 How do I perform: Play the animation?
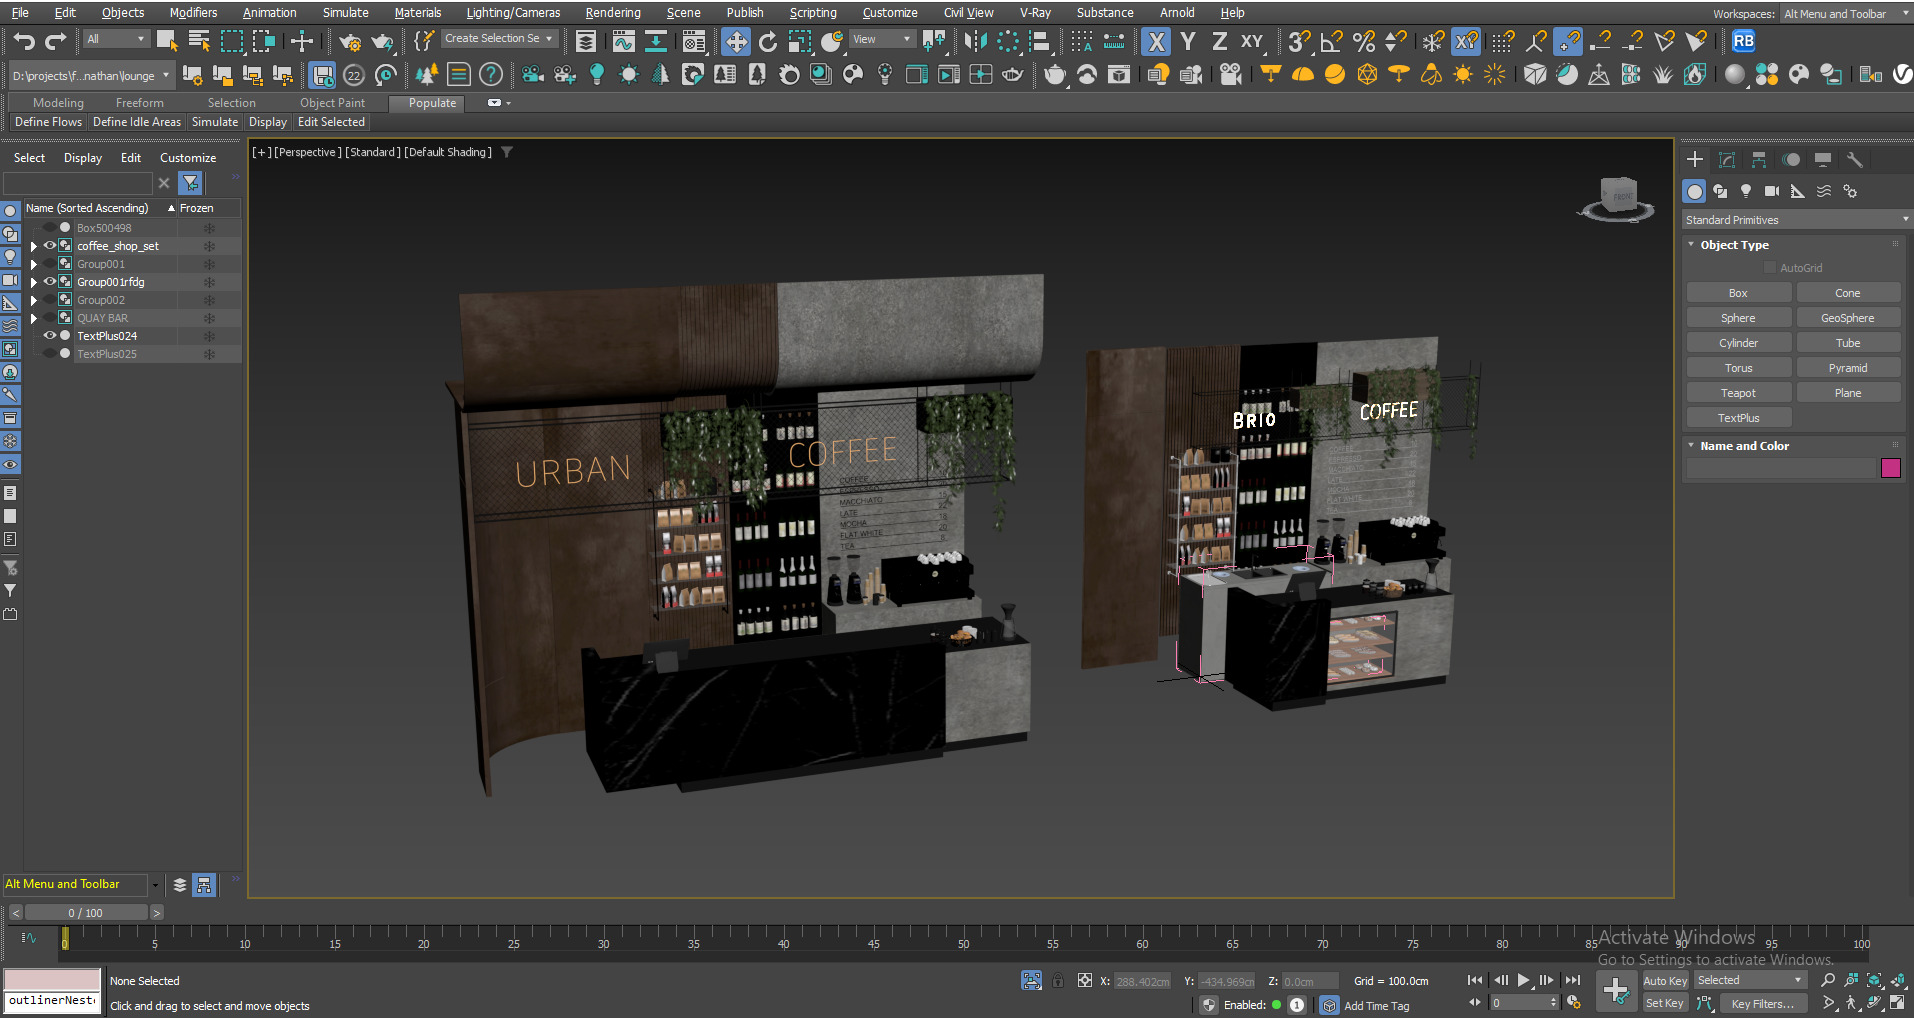pos(1523,981)
